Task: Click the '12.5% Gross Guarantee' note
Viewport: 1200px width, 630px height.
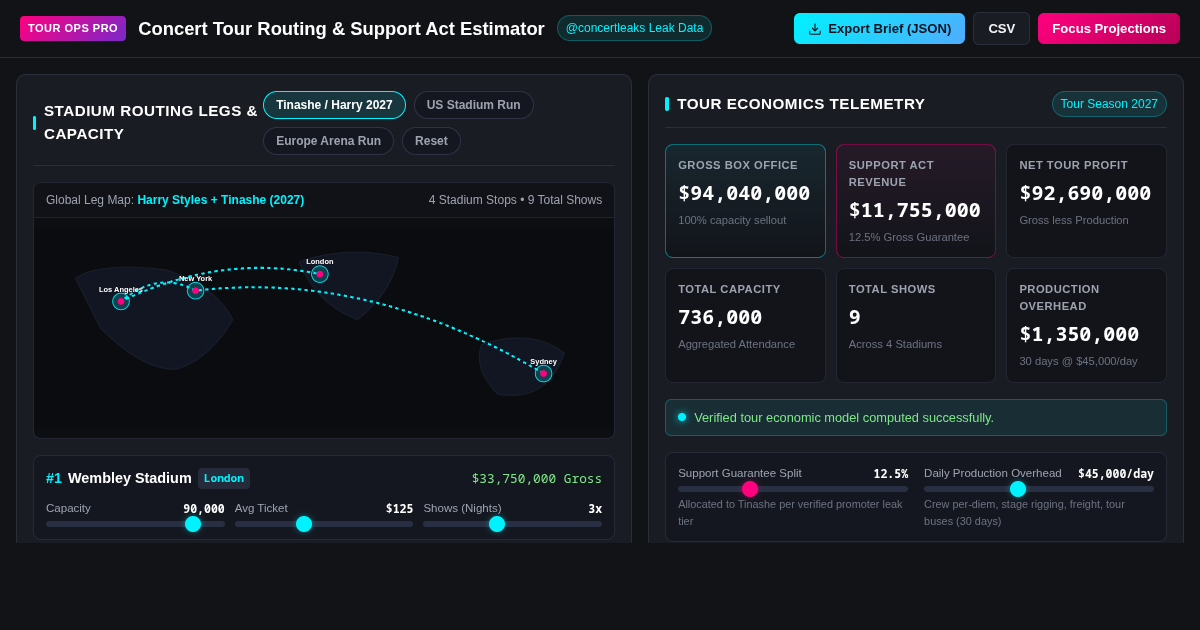Action: click(x=909, y=237)
